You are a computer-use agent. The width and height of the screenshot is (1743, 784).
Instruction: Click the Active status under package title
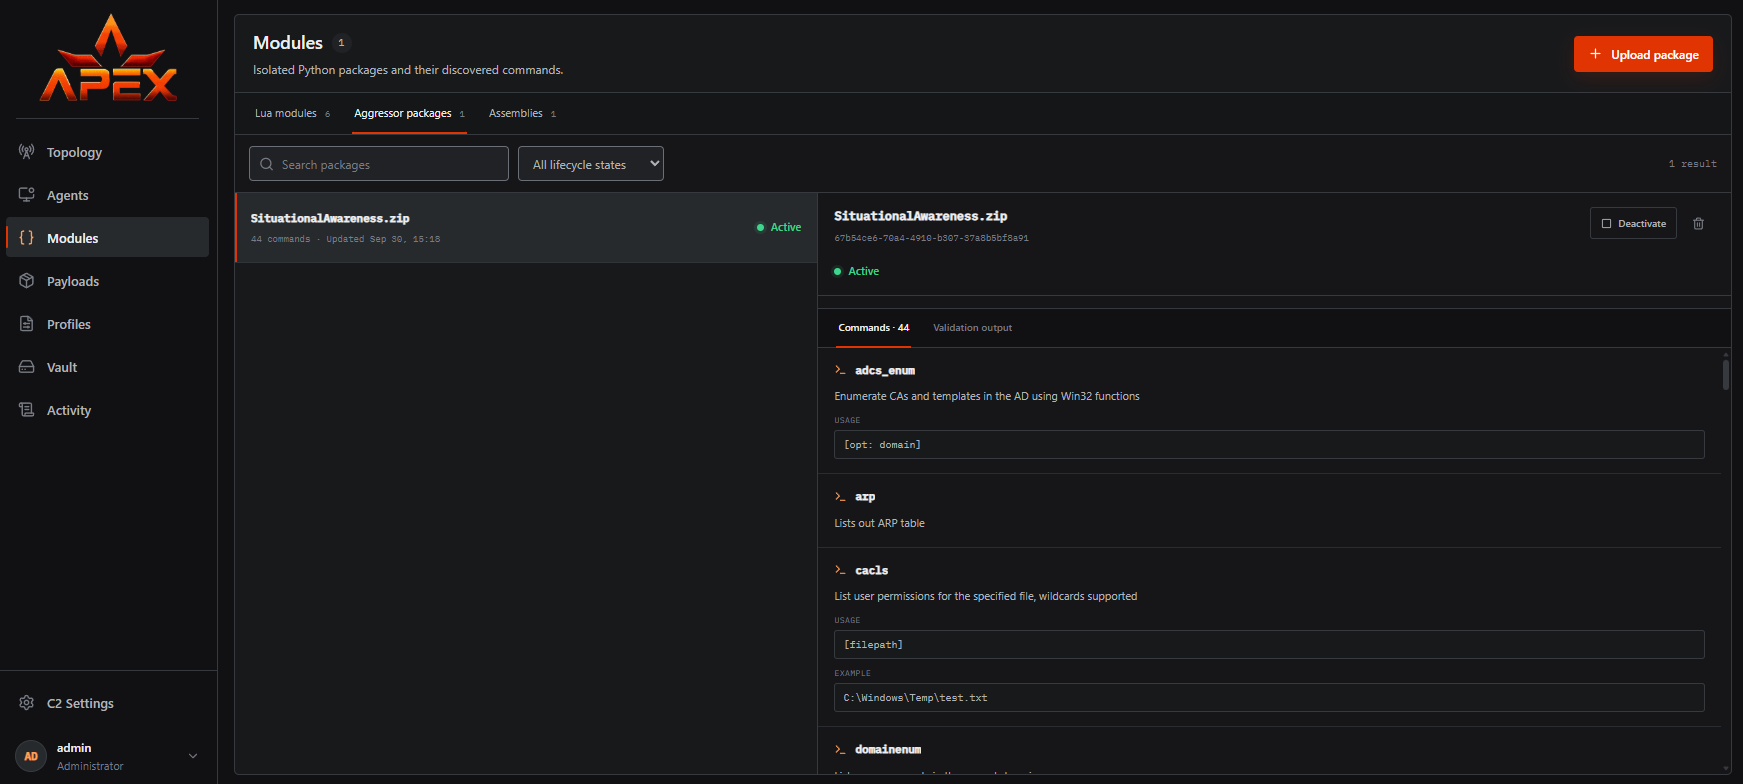(x=857, y=271)
